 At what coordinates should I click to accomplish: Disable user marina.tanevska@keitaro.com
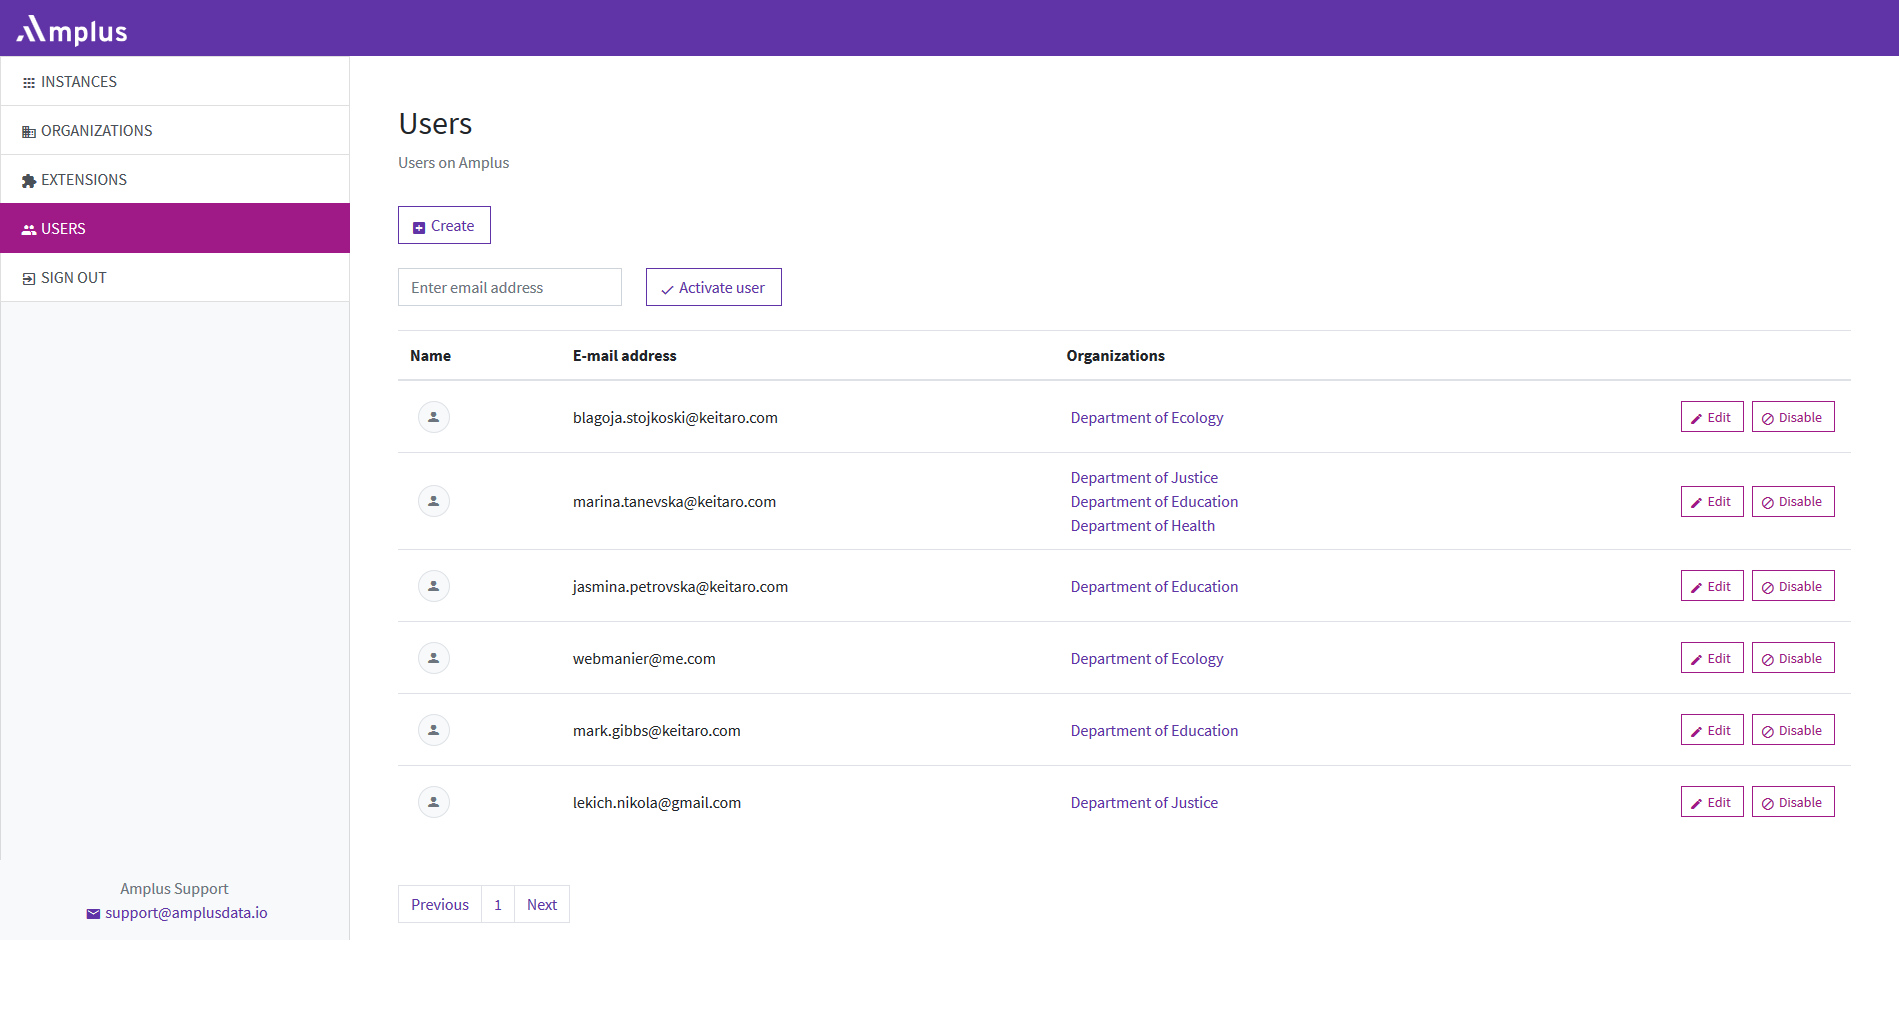(1793, 501)
